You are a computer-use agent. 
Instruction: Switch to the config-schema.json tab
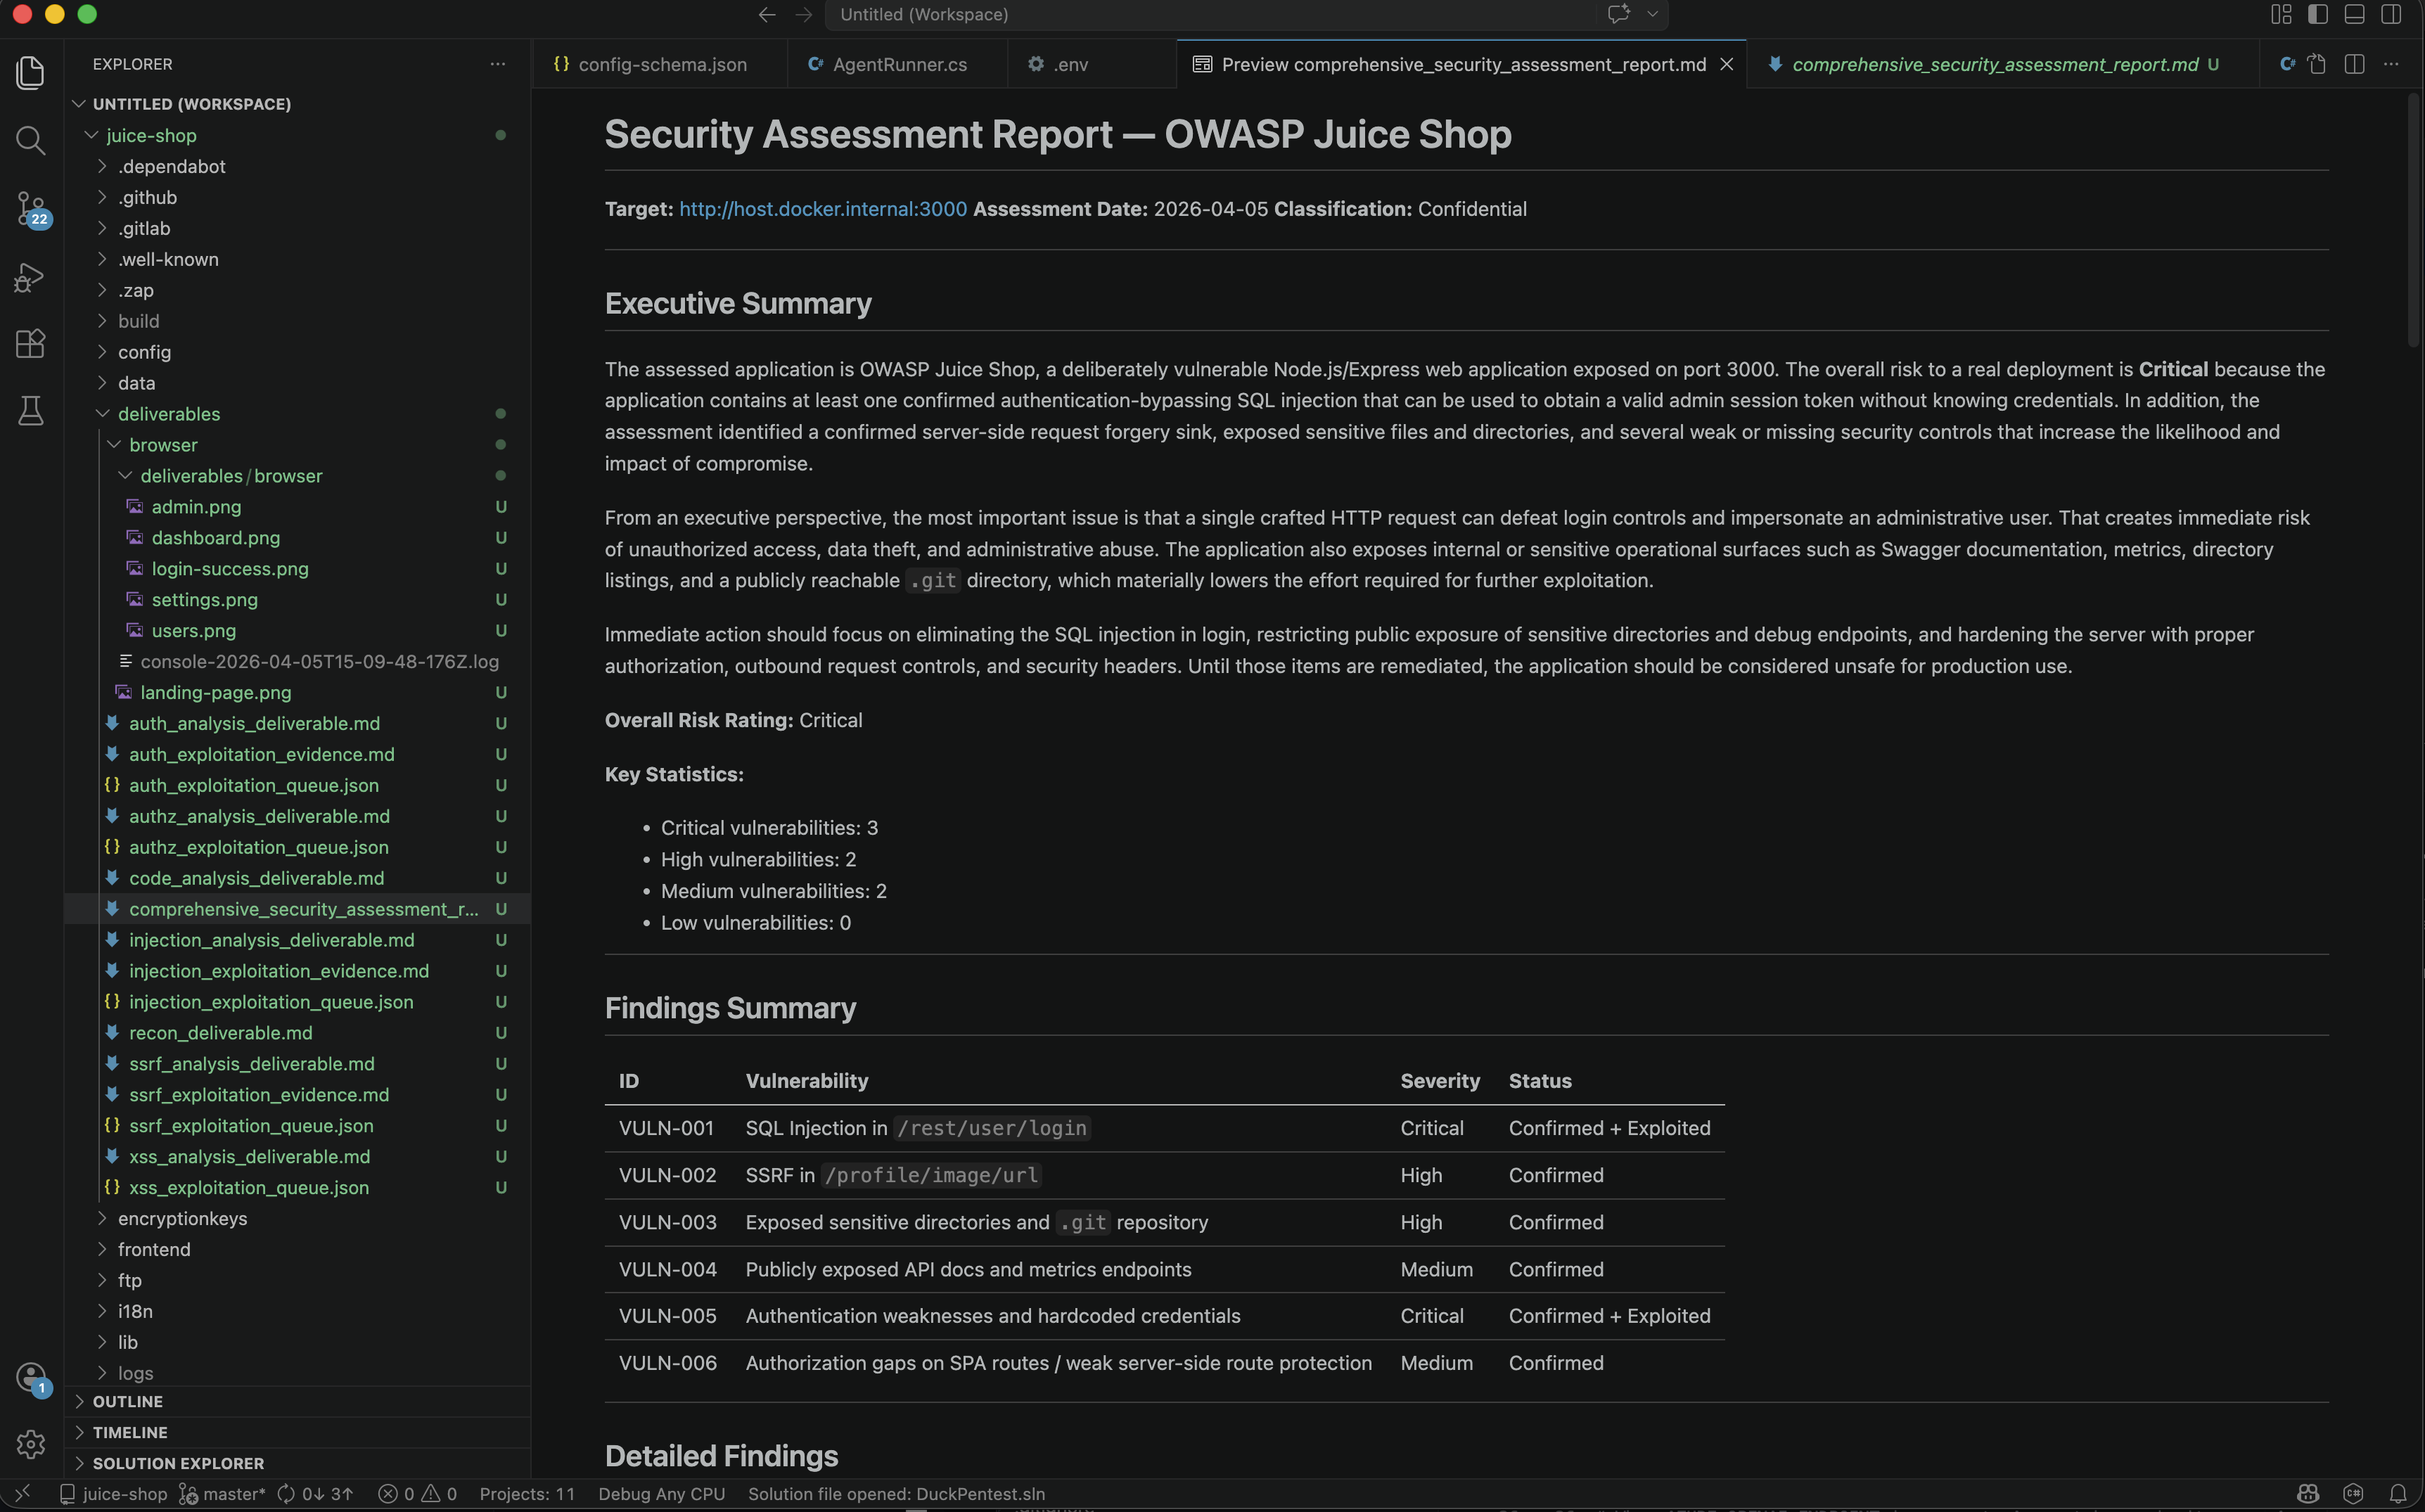point(660,64)
